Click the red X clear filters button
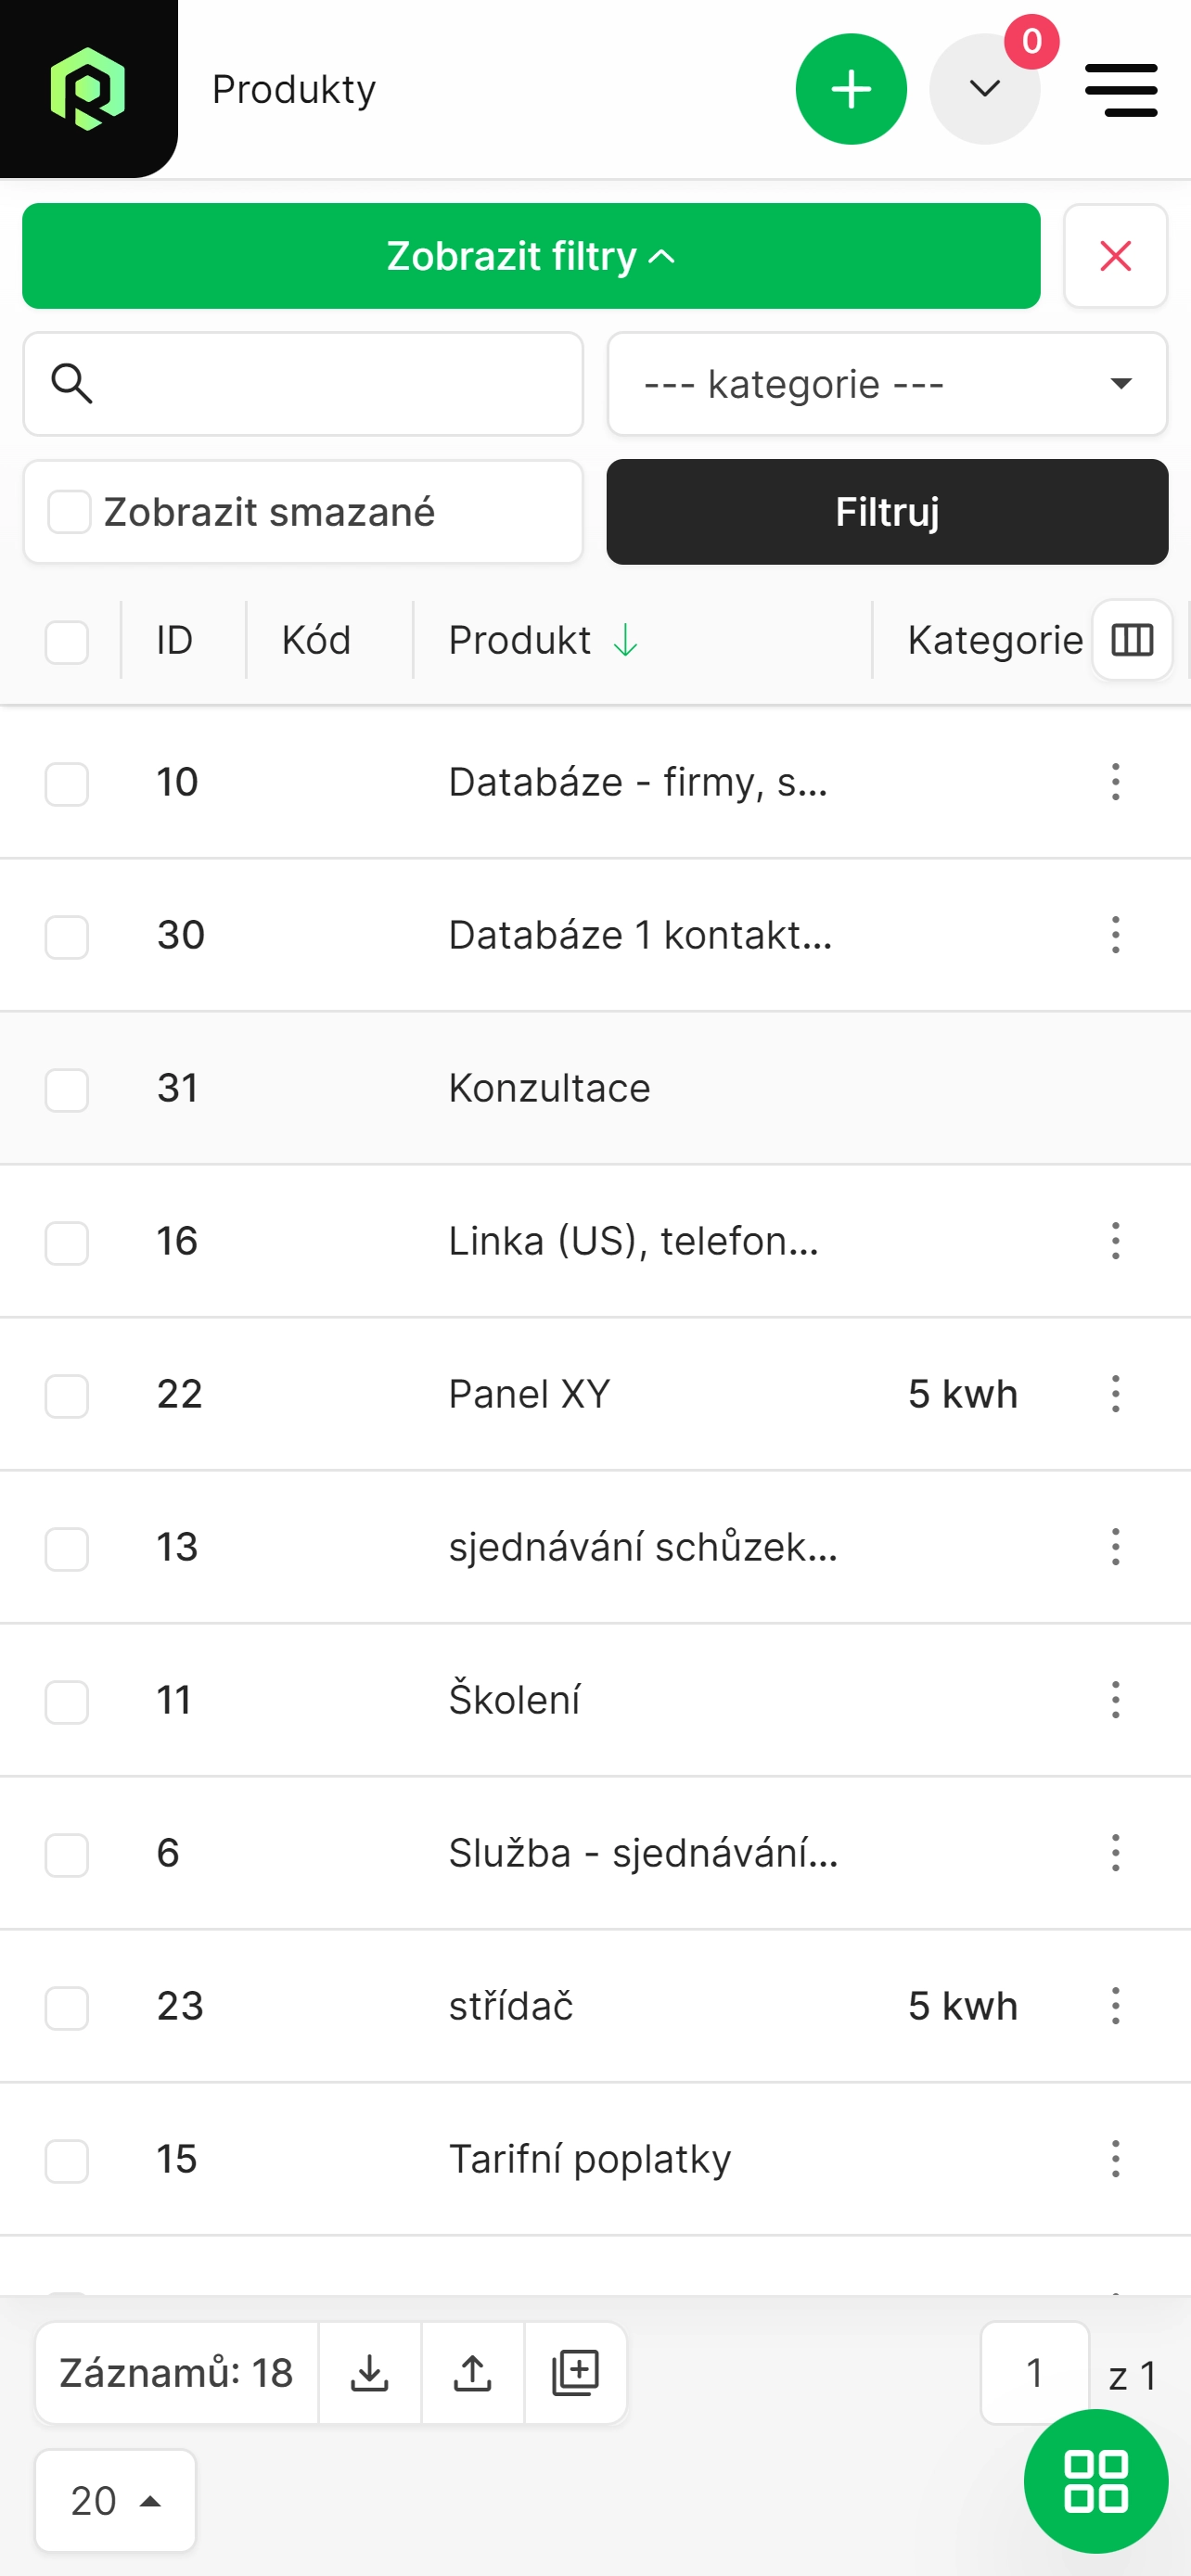 pos(1115,256)
